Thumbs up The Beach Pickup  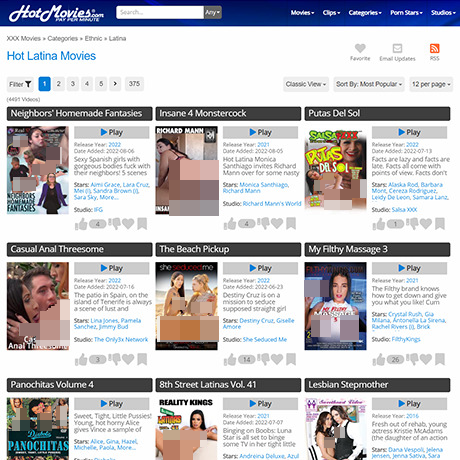coord(230,360)
